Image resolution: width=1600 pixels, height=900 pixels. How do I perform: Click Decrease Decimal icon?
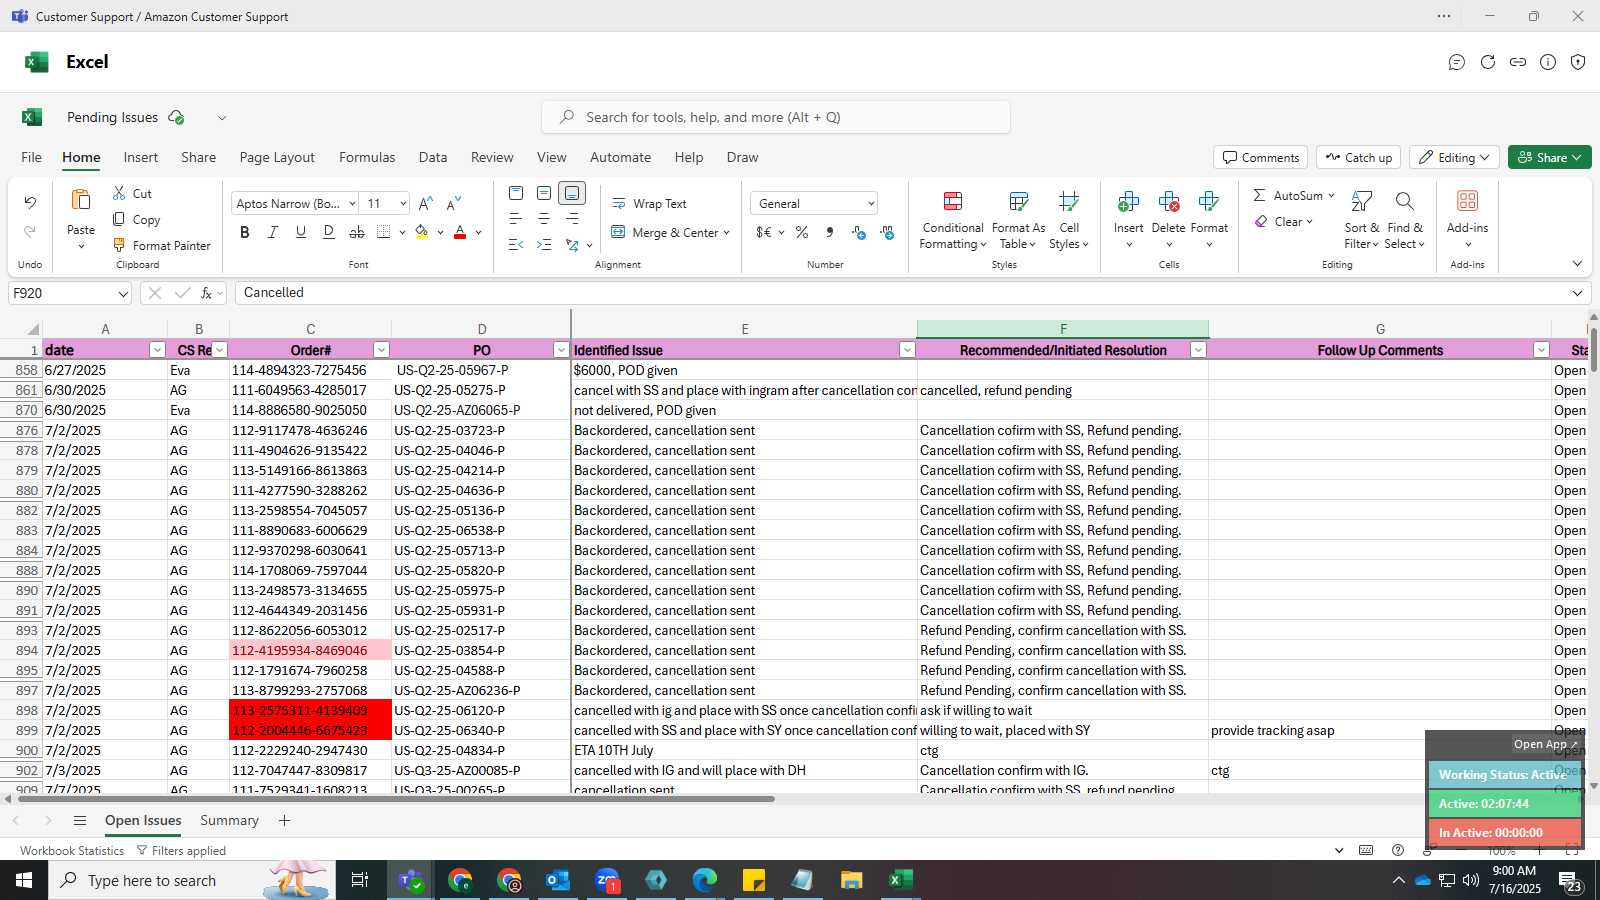887,232
